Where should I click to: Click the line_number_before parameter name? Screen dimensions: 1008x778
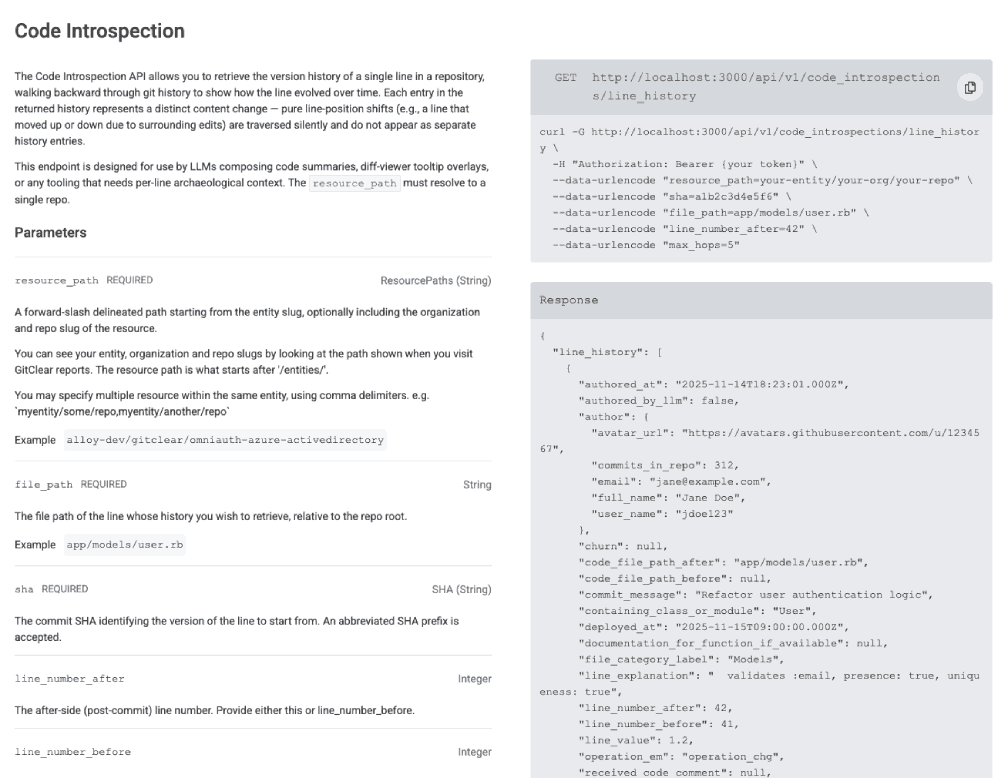72,752
